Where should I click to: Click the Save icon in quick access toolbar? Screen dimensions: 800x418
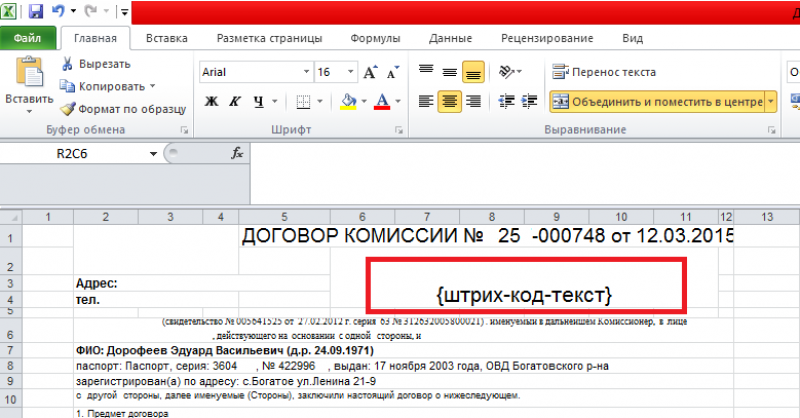[x=36, y=11]
